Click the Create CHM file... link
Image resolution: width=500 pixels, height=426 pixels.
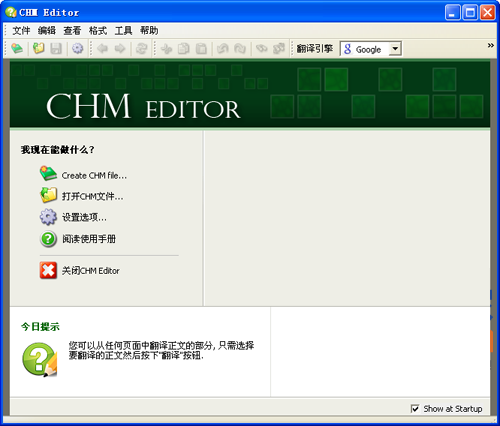(x=94, y=175)
